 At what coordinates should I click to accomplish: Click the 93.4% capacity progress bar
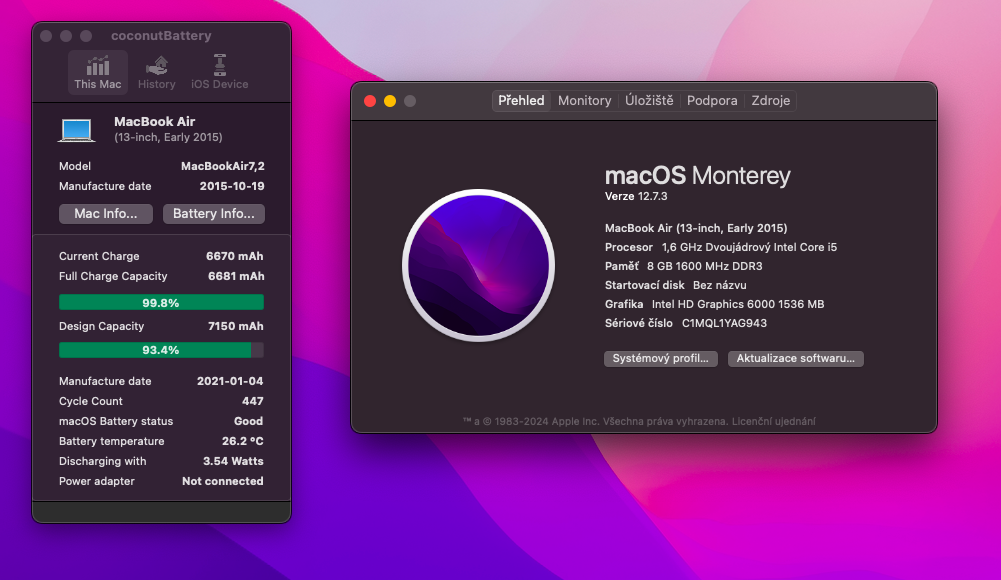pos(162,350)
